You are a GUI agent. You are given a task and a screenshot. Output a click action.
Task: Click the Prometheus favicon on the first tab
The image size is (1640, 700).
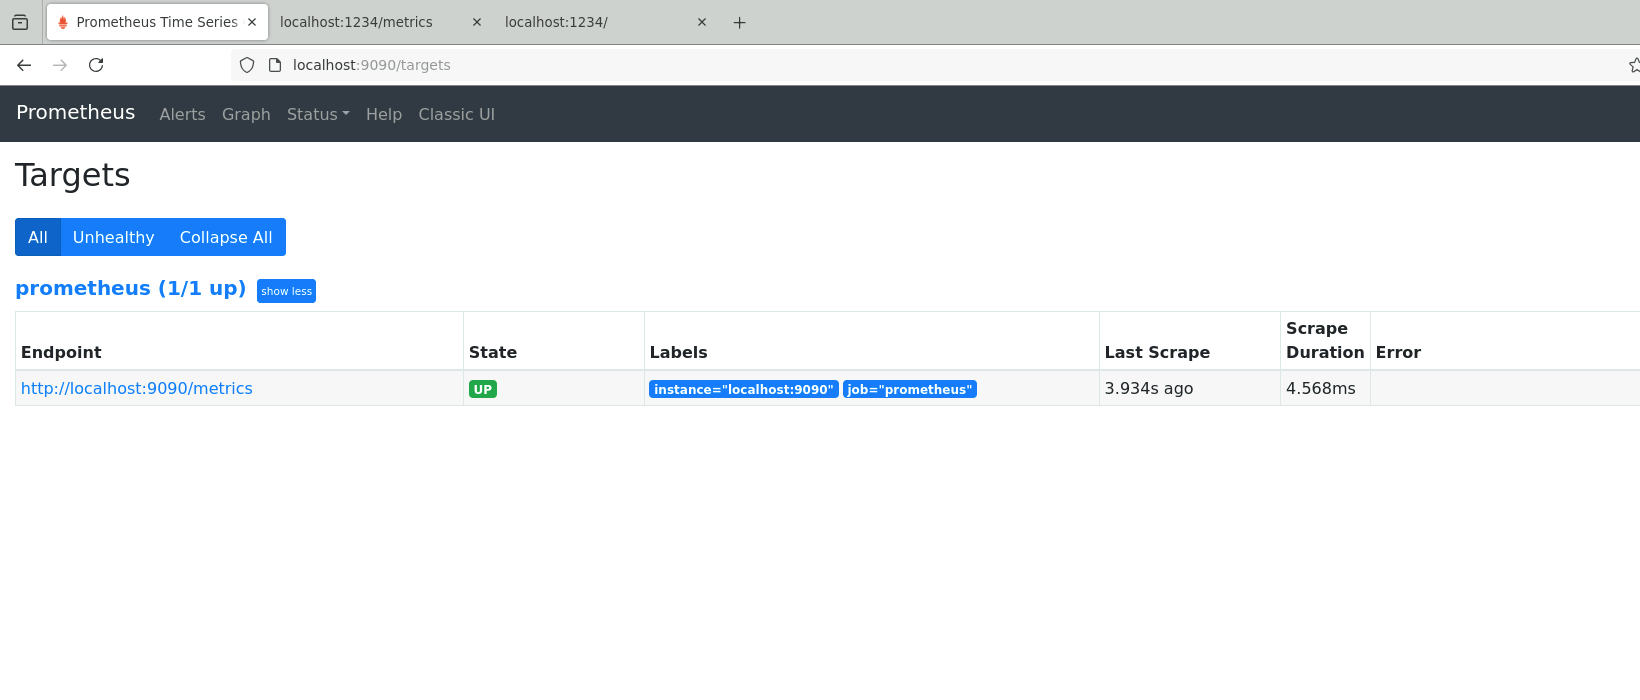[63, 22]
